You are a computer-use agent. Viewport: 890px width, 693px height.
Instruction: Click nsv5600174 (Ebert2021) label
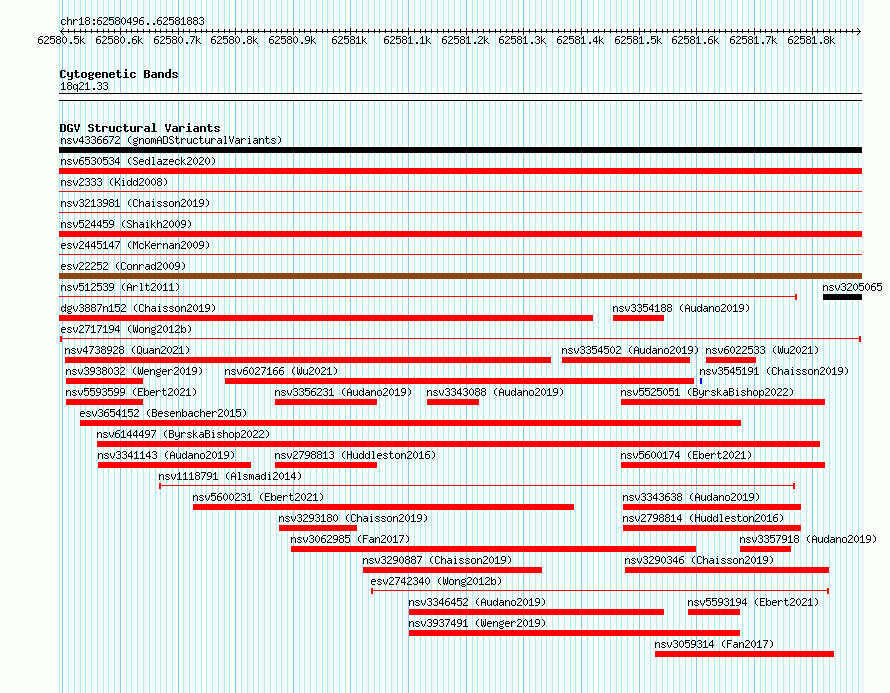[x=686, y=455]
